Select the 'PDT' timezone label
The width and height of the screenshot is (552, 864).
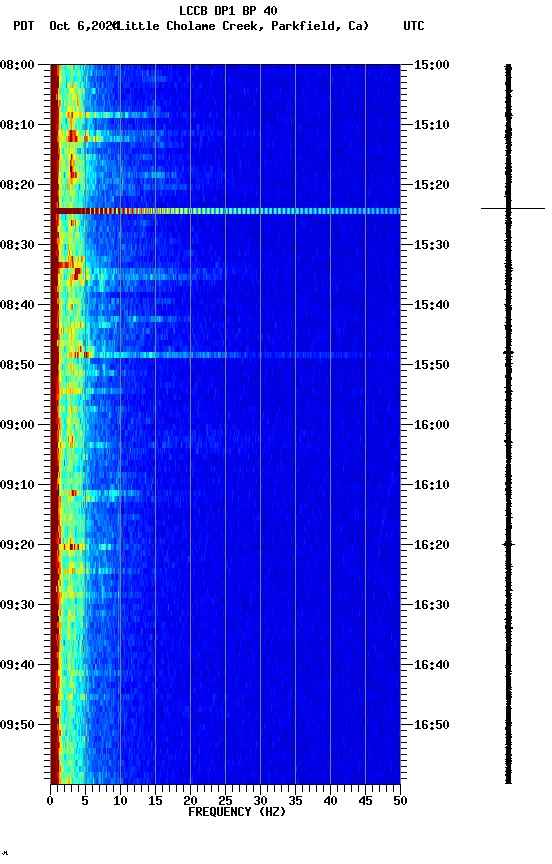24,26
